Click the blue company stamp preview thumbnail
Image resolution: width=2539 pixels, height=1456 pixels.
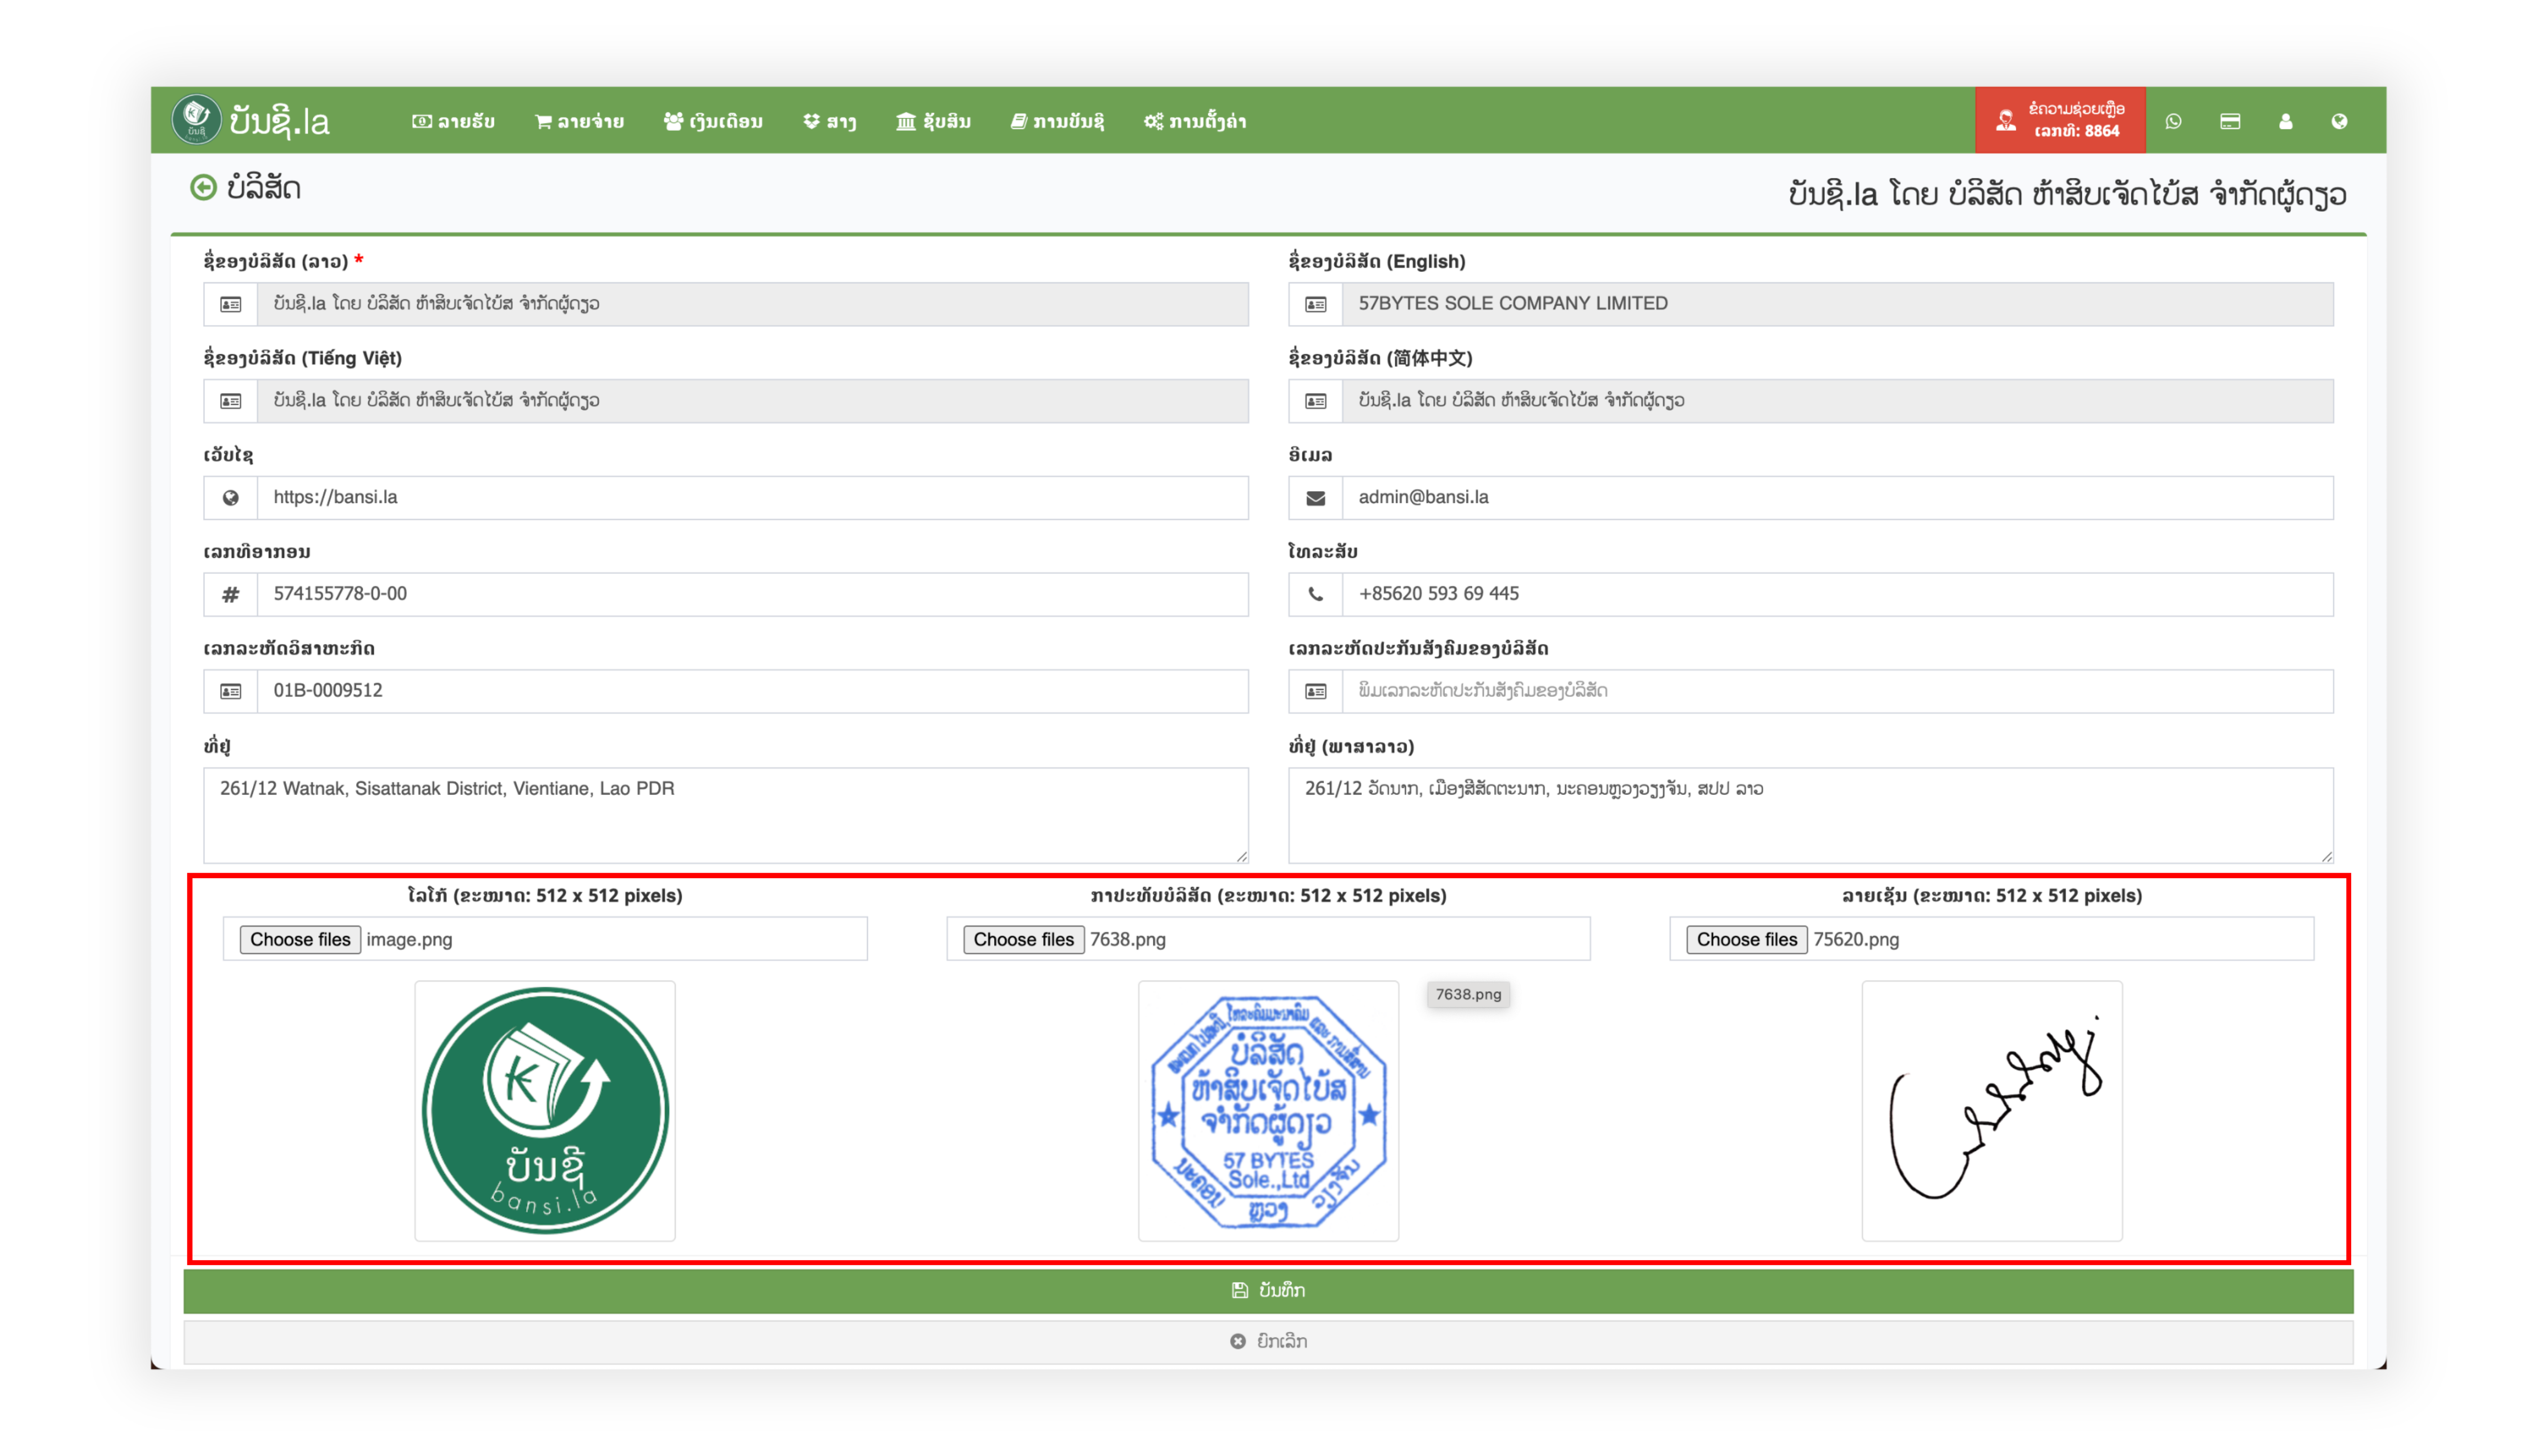click(x=1268, y=1111)
